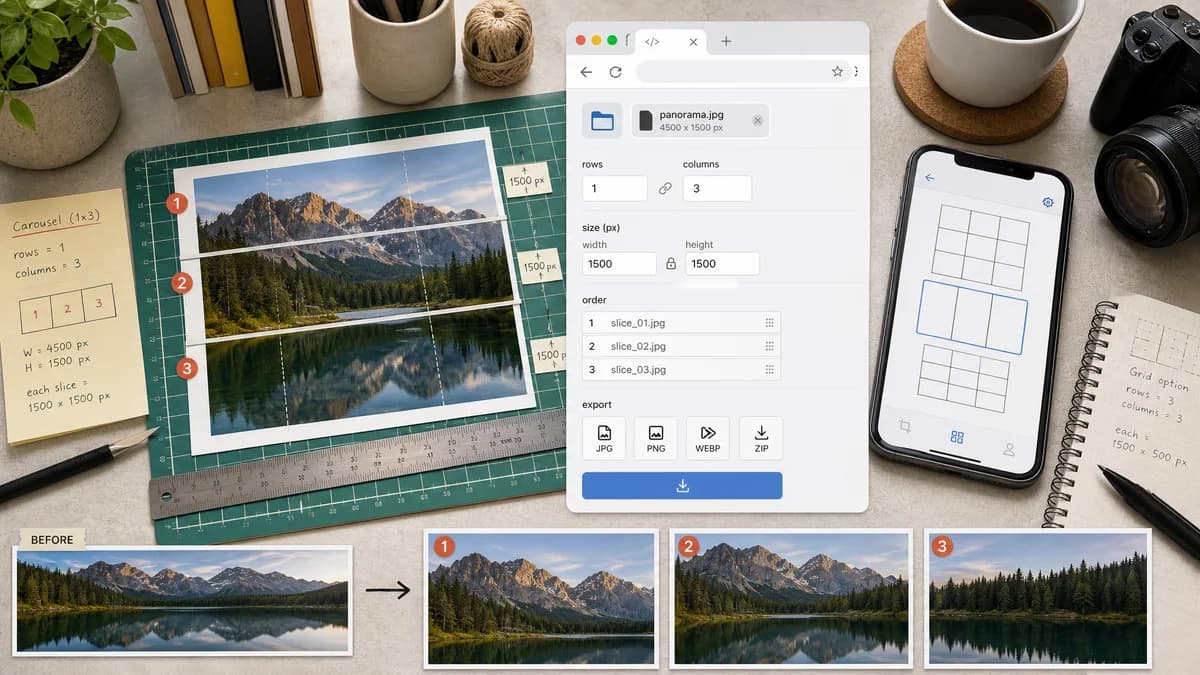
Task: Go back in the browser window
Action: tap(586, 72)
